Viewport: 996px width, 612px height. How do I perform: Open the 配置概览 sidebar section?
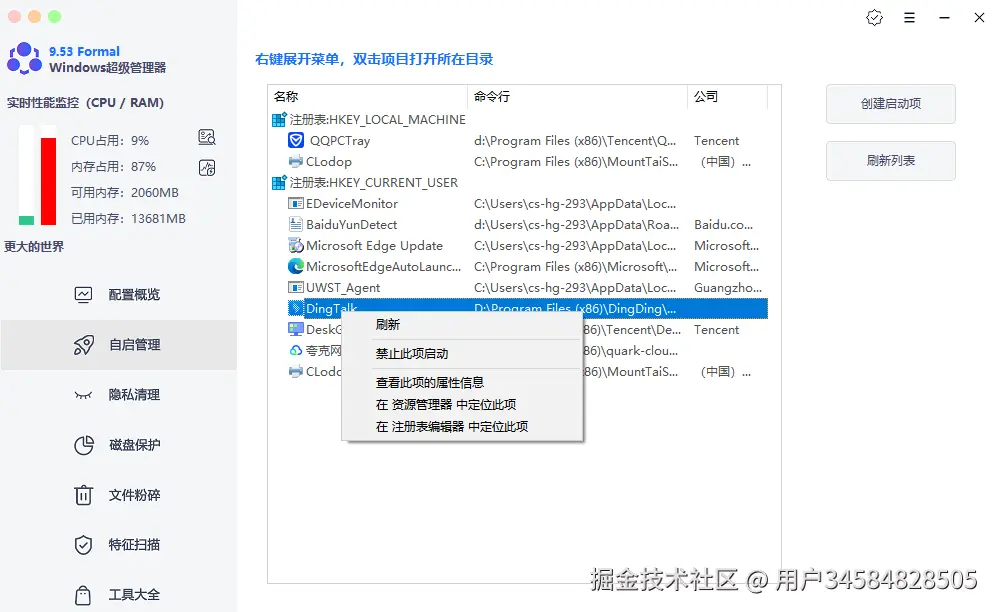[119, 294]
